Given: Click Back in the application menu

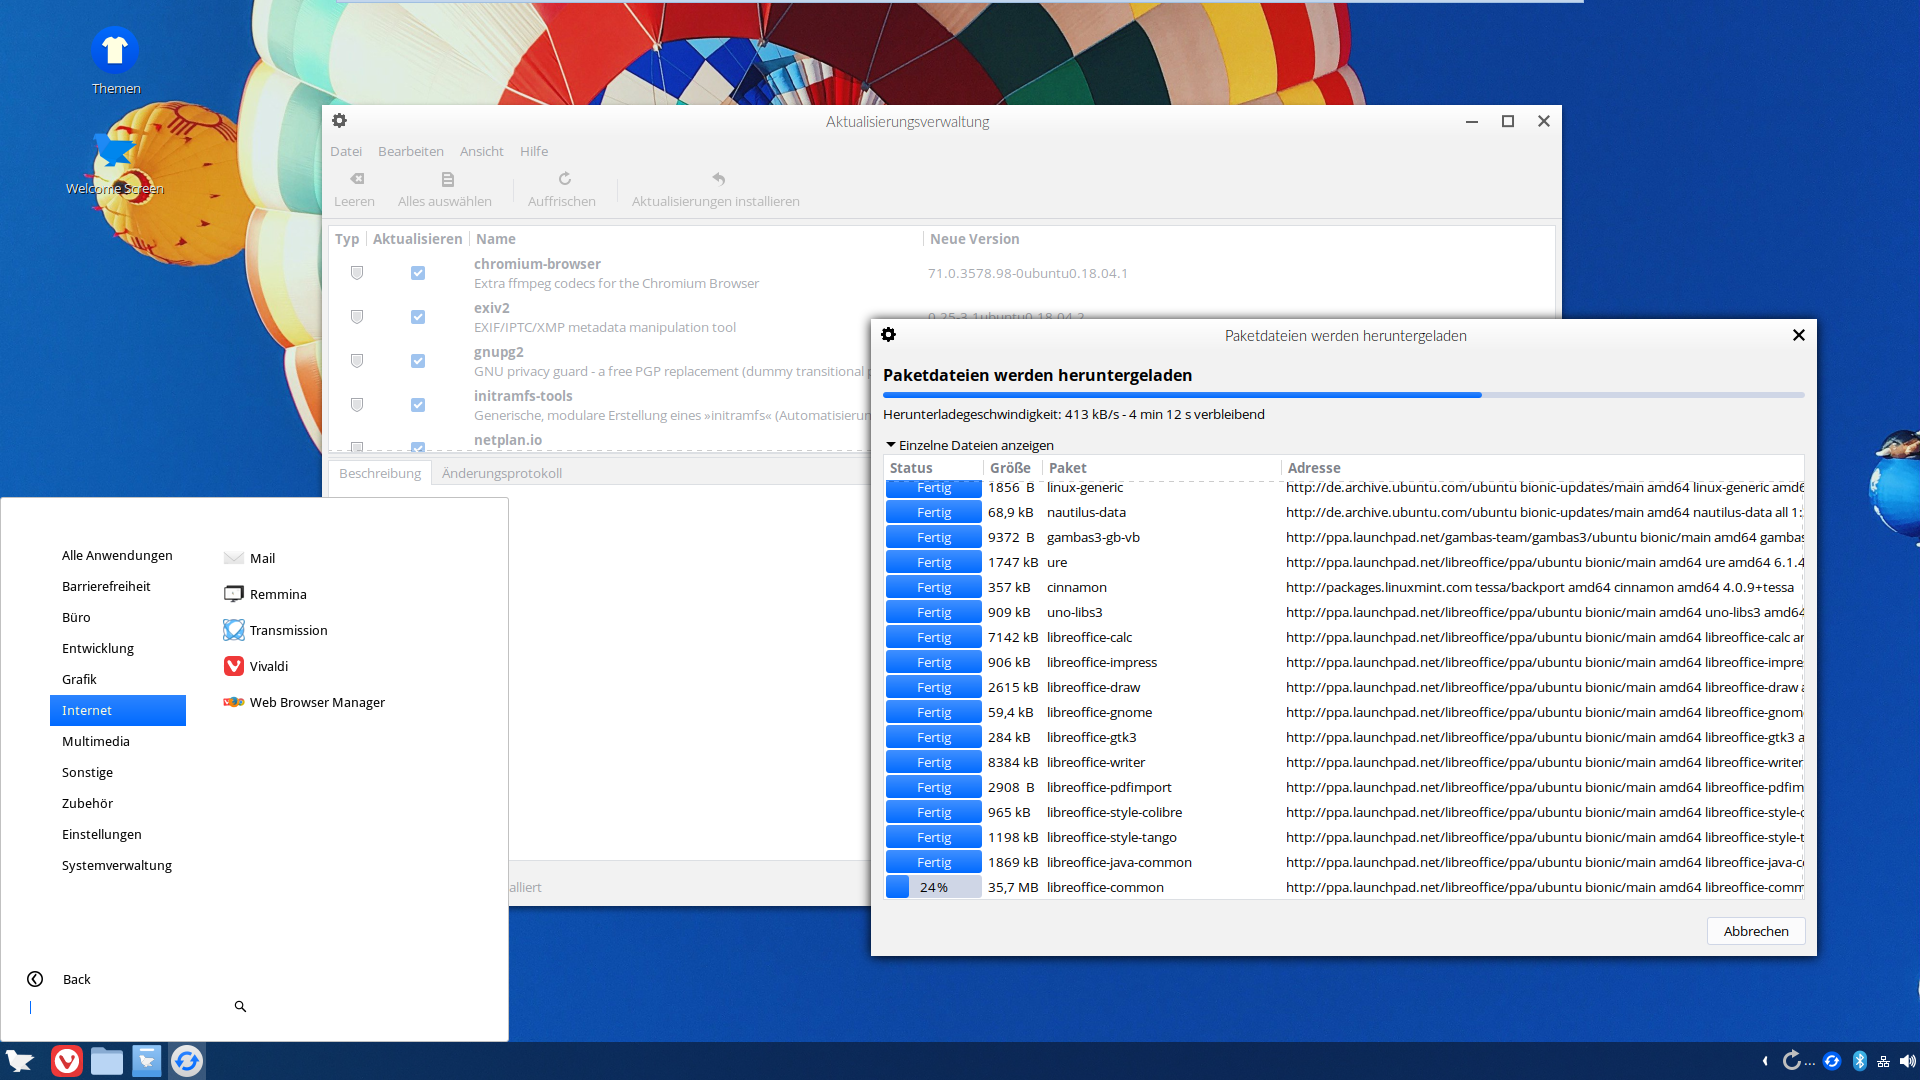Looking at the screenshot, I should 76,979.
